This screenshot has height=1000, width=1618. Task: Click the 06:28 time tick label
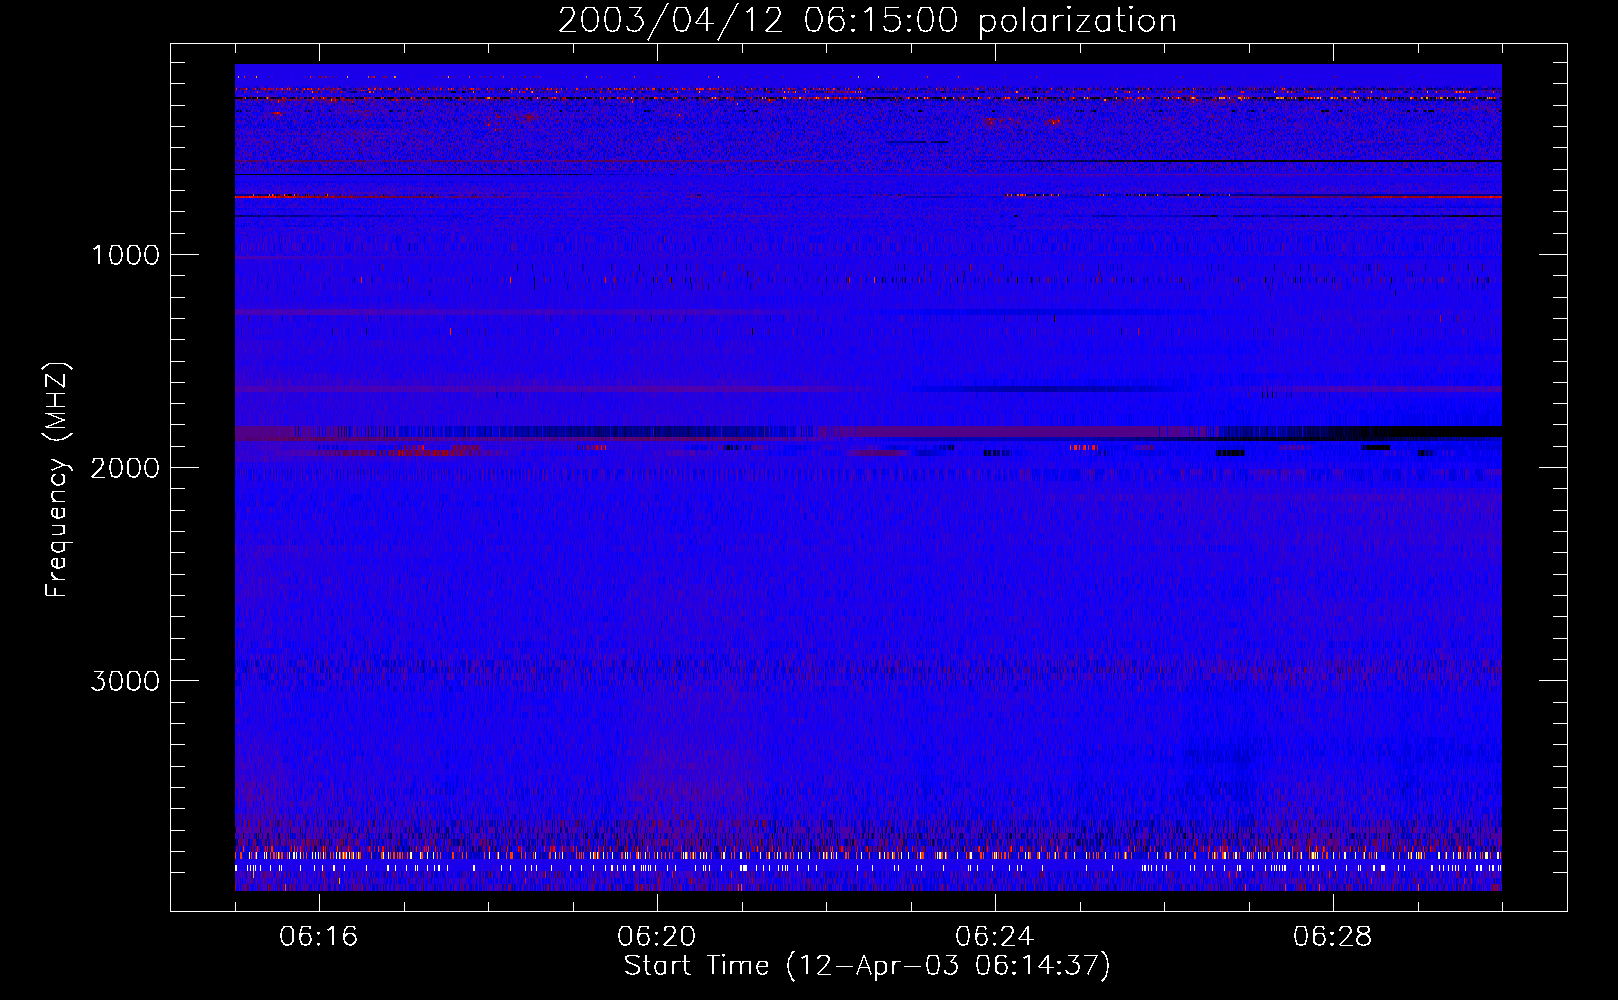[1332, 937]
